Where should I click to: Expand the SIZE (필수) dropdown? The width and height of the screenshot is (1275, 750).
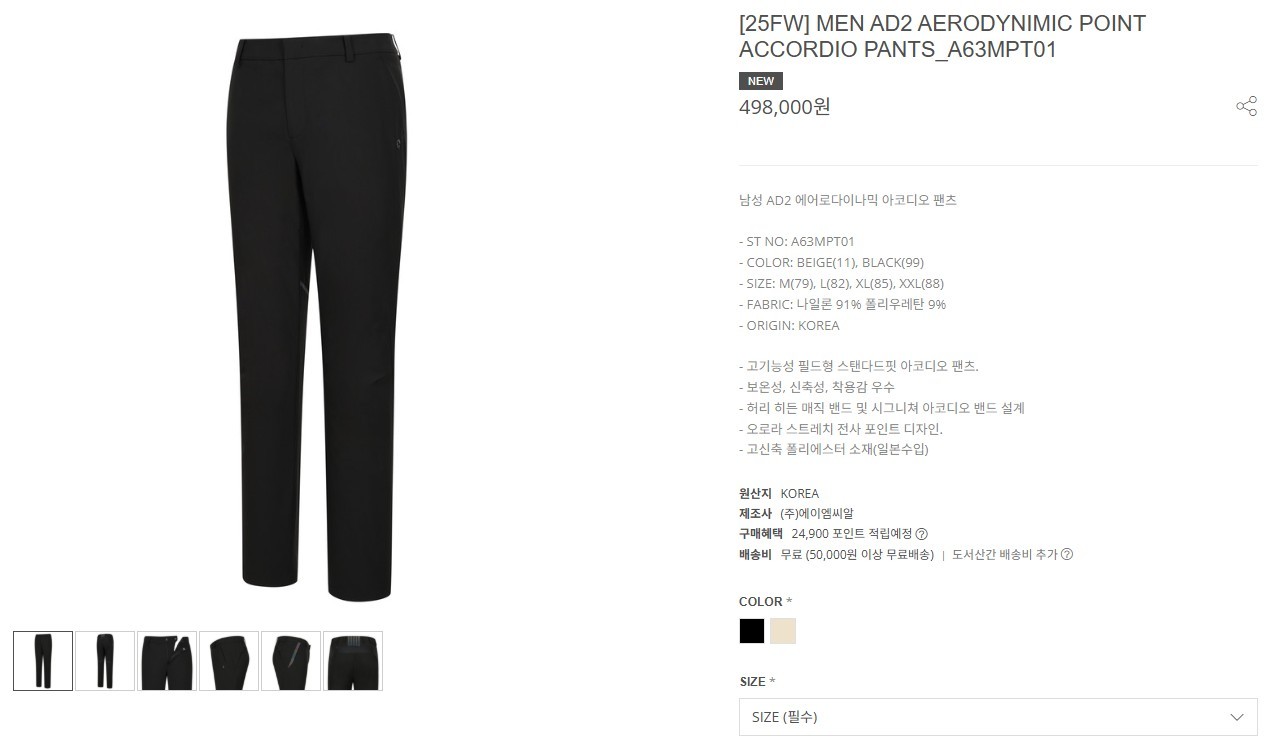click(x=998, y=717)
